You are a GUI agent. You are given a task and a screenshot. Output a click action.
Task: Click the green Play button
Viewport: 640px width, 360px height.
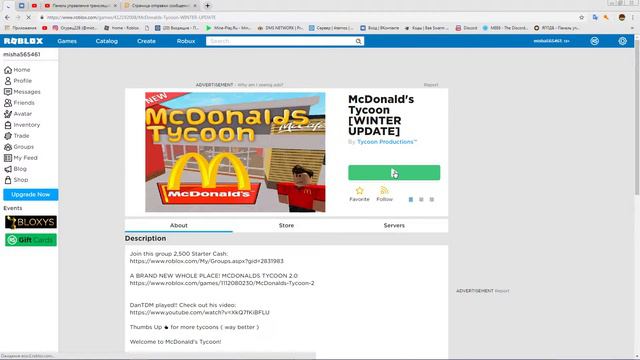tap(394, 173)
